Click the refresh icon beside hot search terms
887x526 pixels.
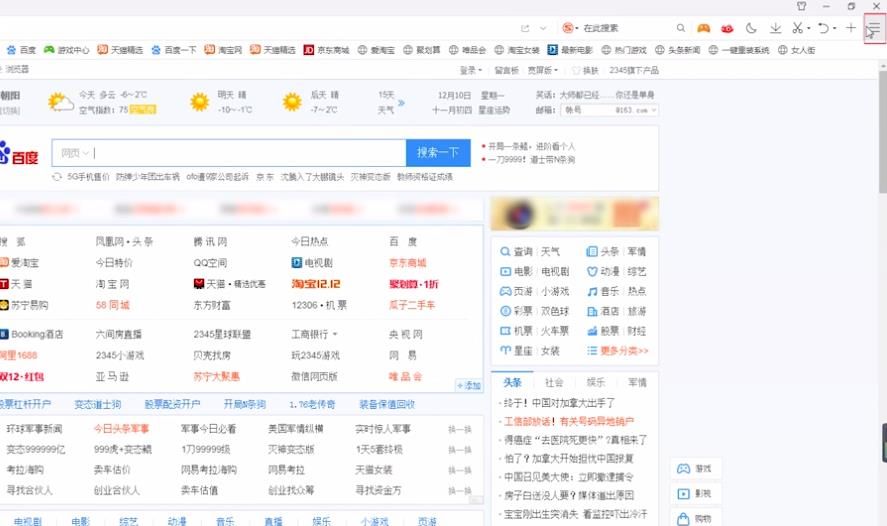click(57, 177)
